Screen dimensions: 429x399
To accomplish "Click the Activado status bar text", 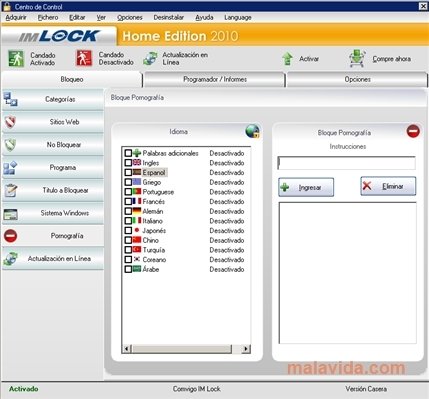I will click(x=23, y=389).
